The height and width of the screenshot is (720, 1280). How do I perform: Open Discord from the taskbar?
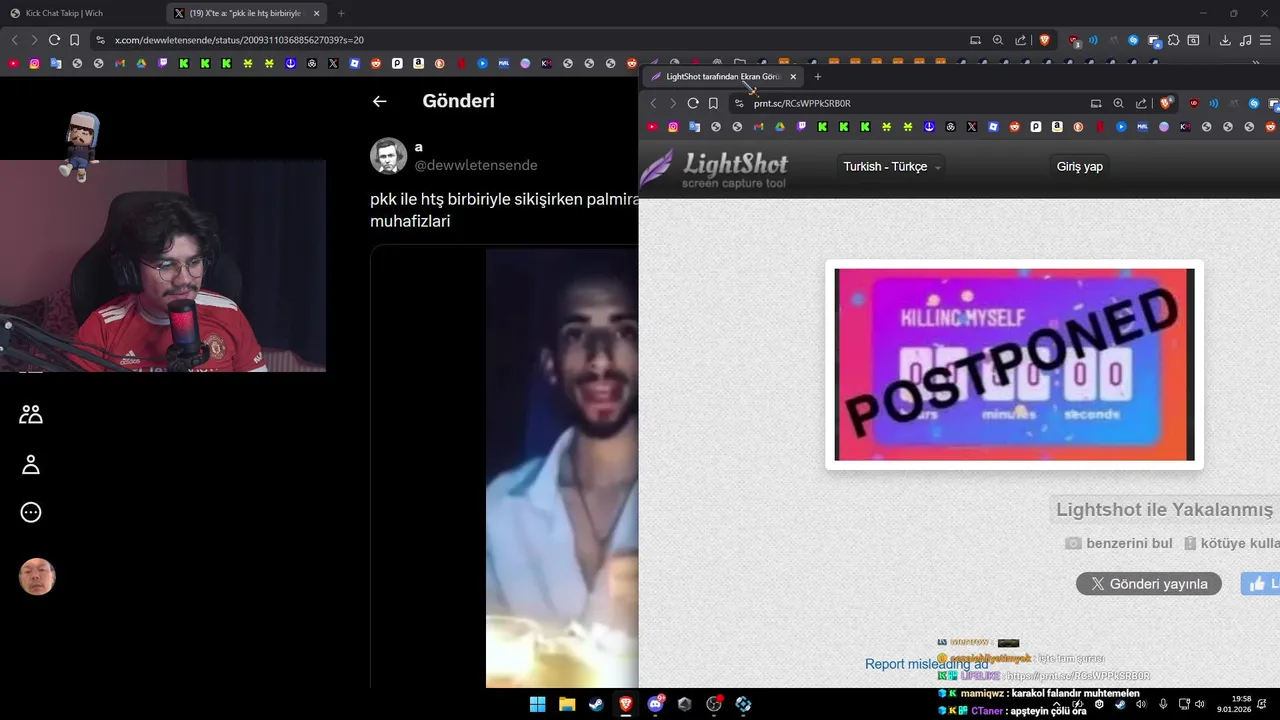click(x=655, y=704)
